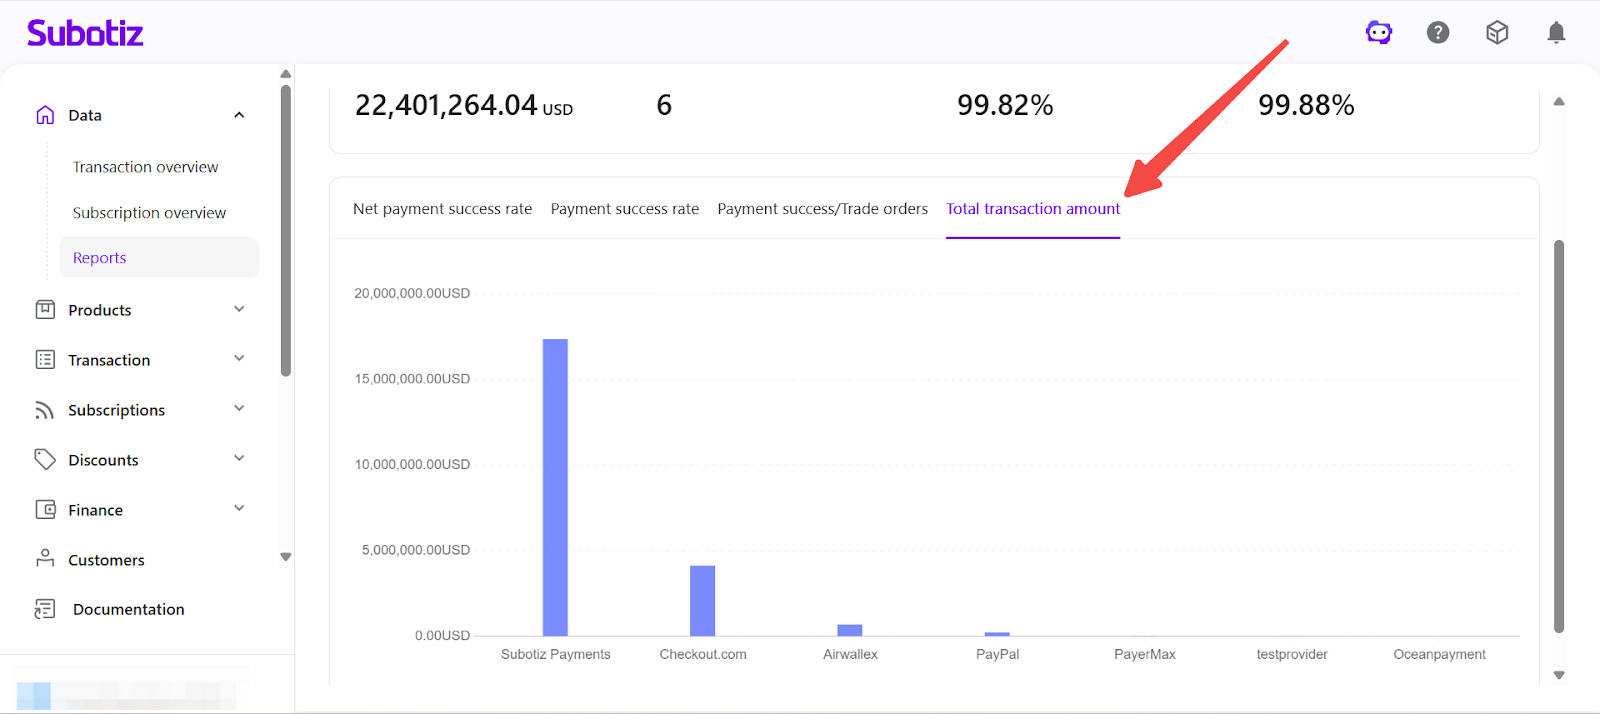Expand the Discounts menu chevron
Viewport: 1600px width, 714px height.
239,459
